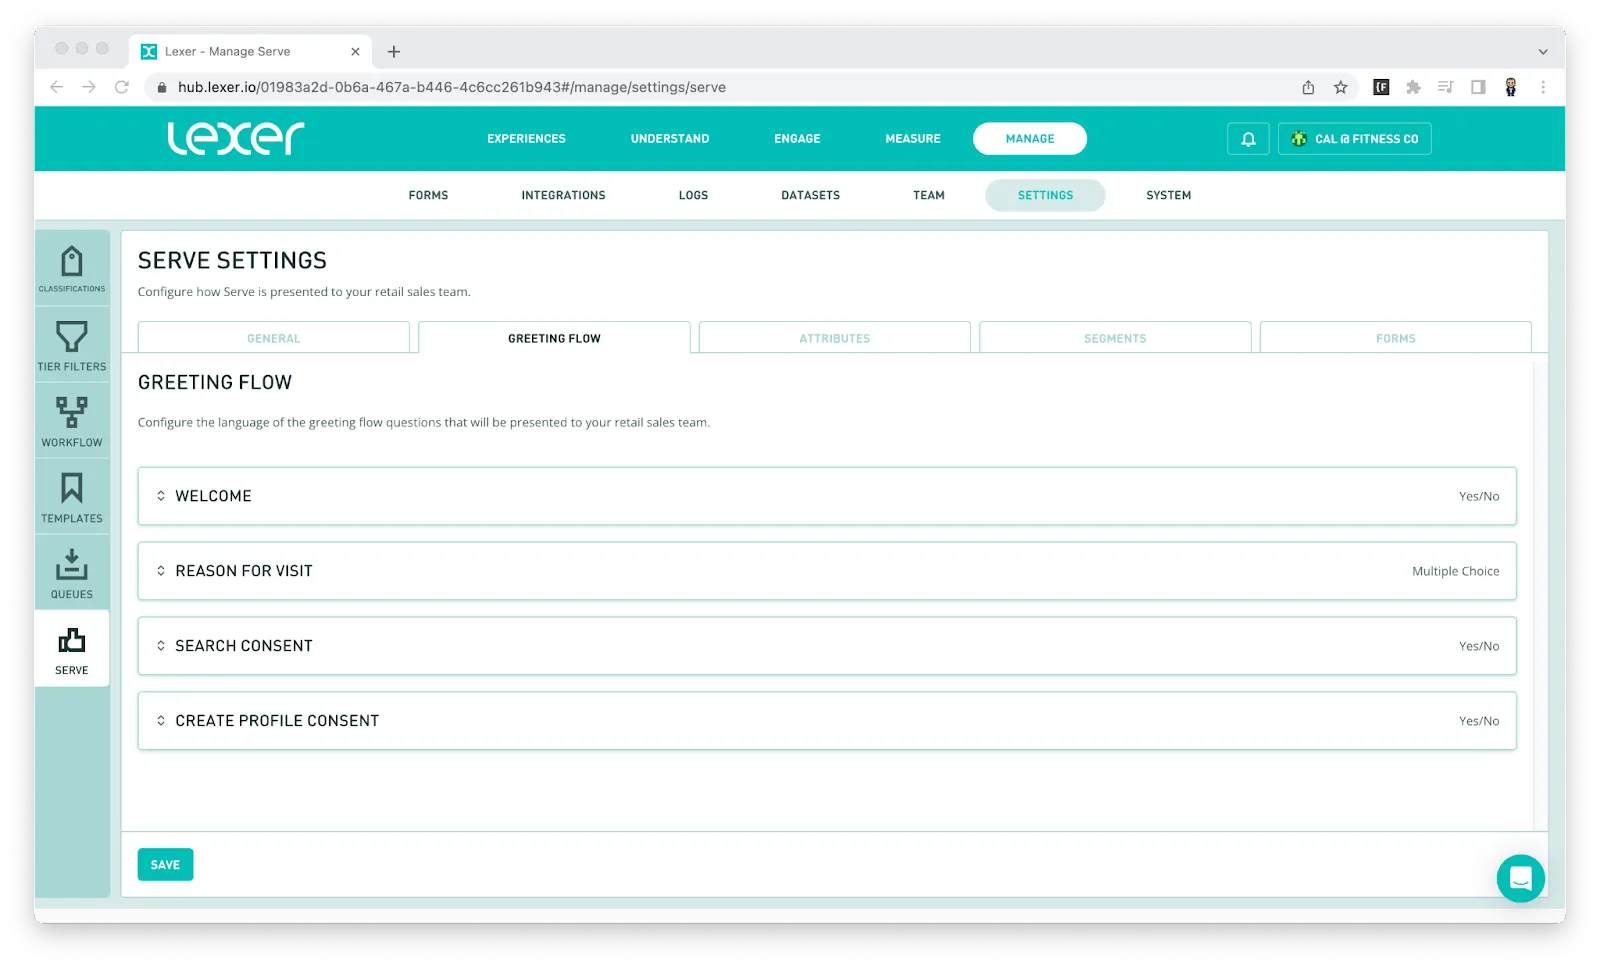Expand the Create Profile Consent row
Screen dimensions: 1600x966
(827, 721)
